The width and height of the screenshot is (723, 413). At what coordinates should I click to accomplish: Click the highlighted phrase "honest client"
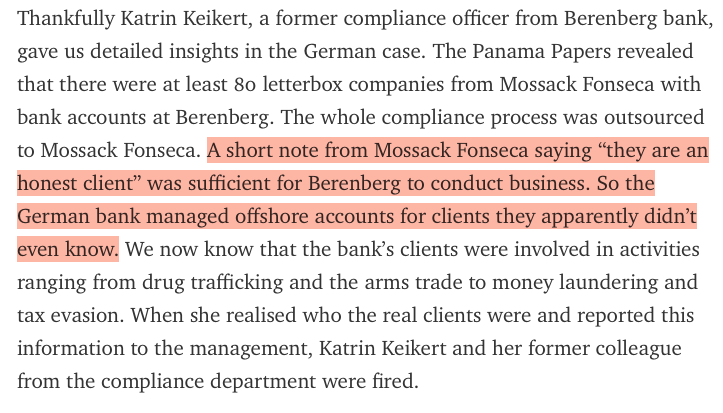pyautogui.click(x=76, y=183)
